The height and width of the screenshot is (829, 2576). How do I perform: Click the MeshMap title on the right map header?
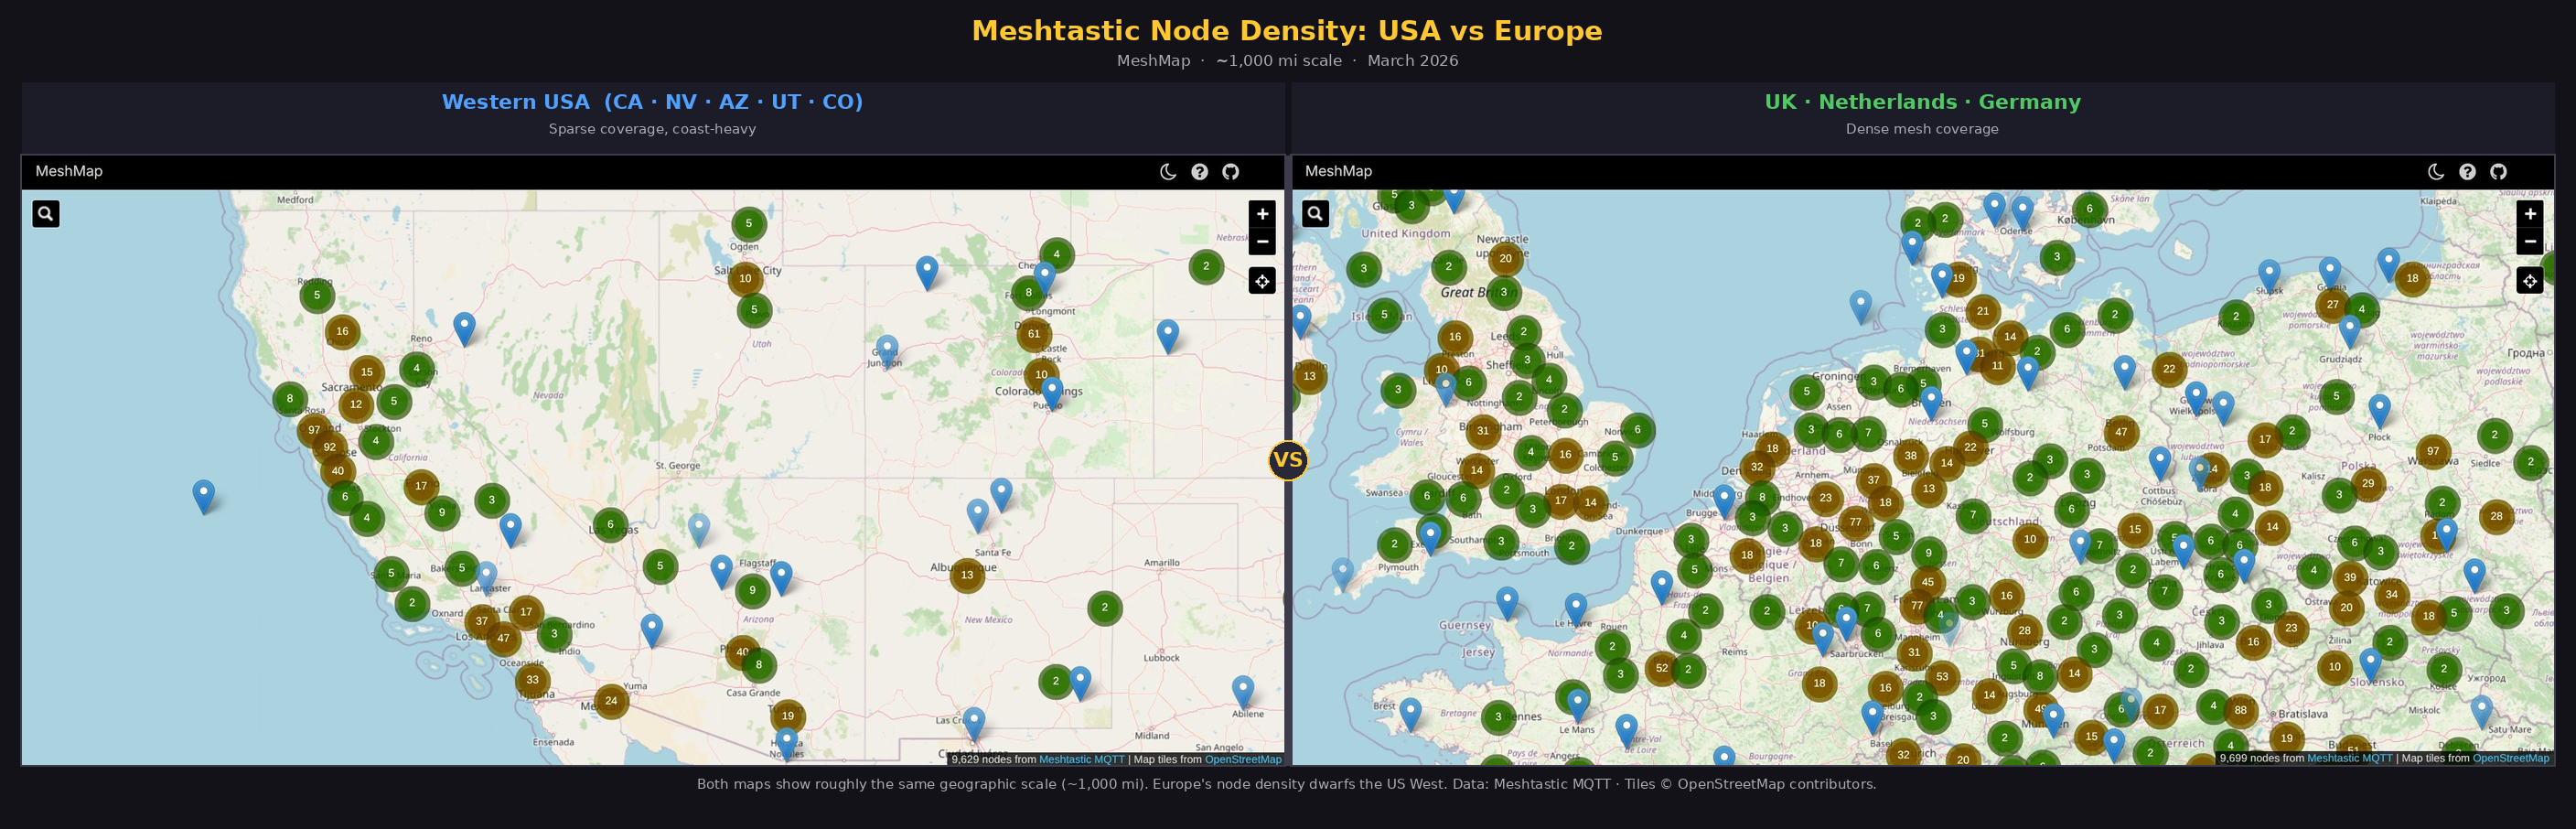(x=1339, y=171)
